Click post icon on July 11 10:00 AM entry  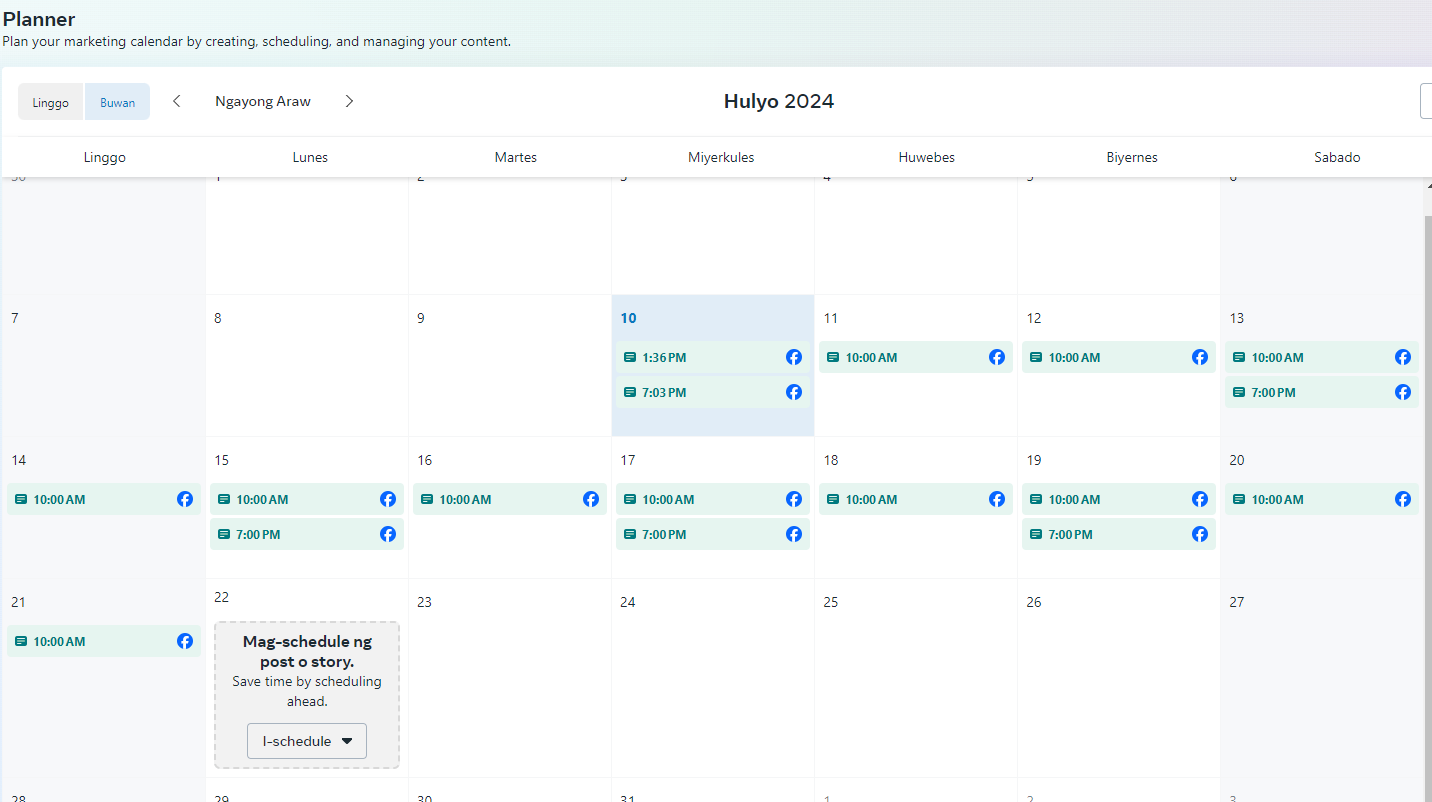click(832, 357)
